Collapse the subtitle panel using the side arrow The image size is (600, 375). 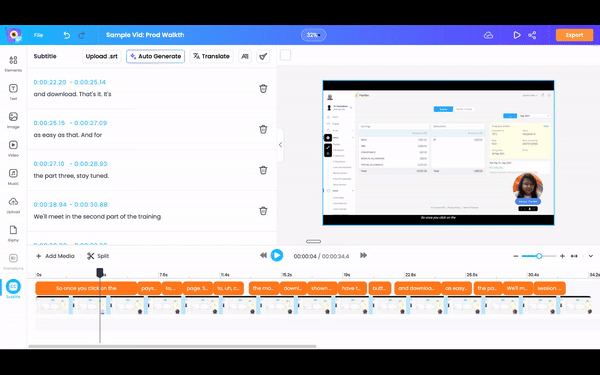[x=280, y=145]
